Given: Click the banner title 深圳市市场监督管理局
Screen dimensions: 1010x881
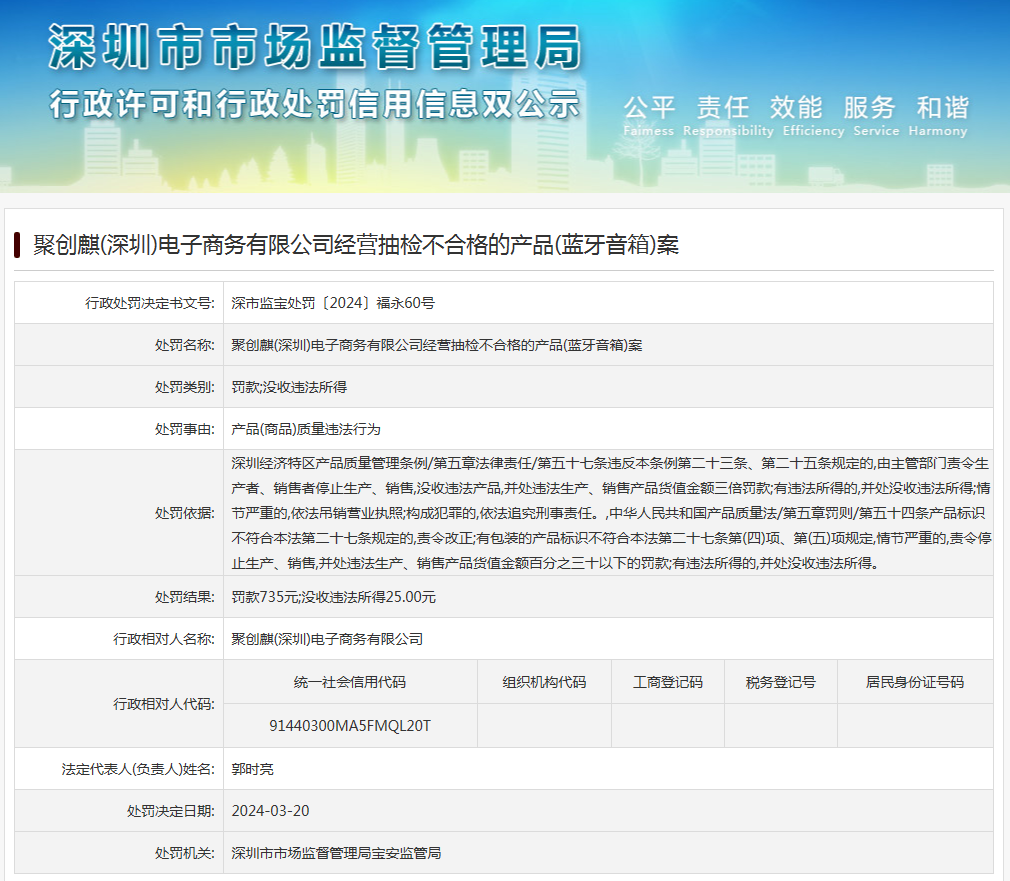Looking at the screenshot, I should tap(315, 46).
